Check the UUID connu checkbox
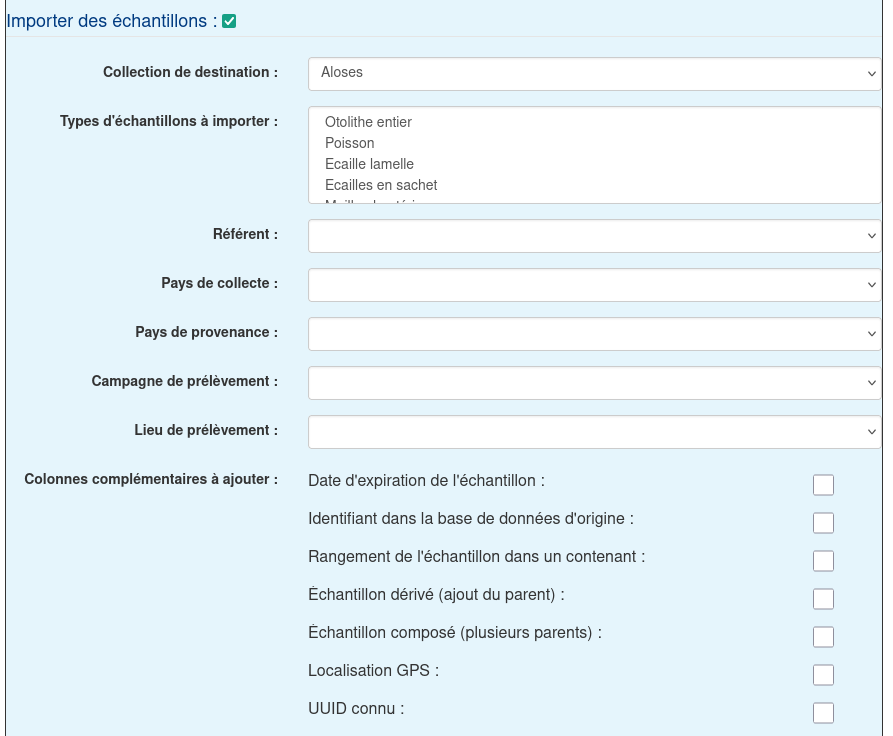The width and height of the screenshot is (893, 736). [x=823, y=713]
